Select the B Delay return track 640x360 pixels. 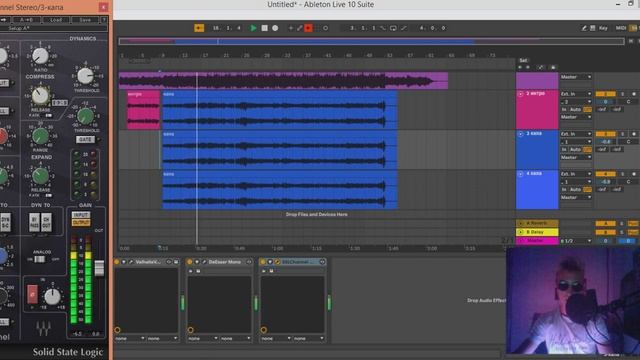click(537, 232)
